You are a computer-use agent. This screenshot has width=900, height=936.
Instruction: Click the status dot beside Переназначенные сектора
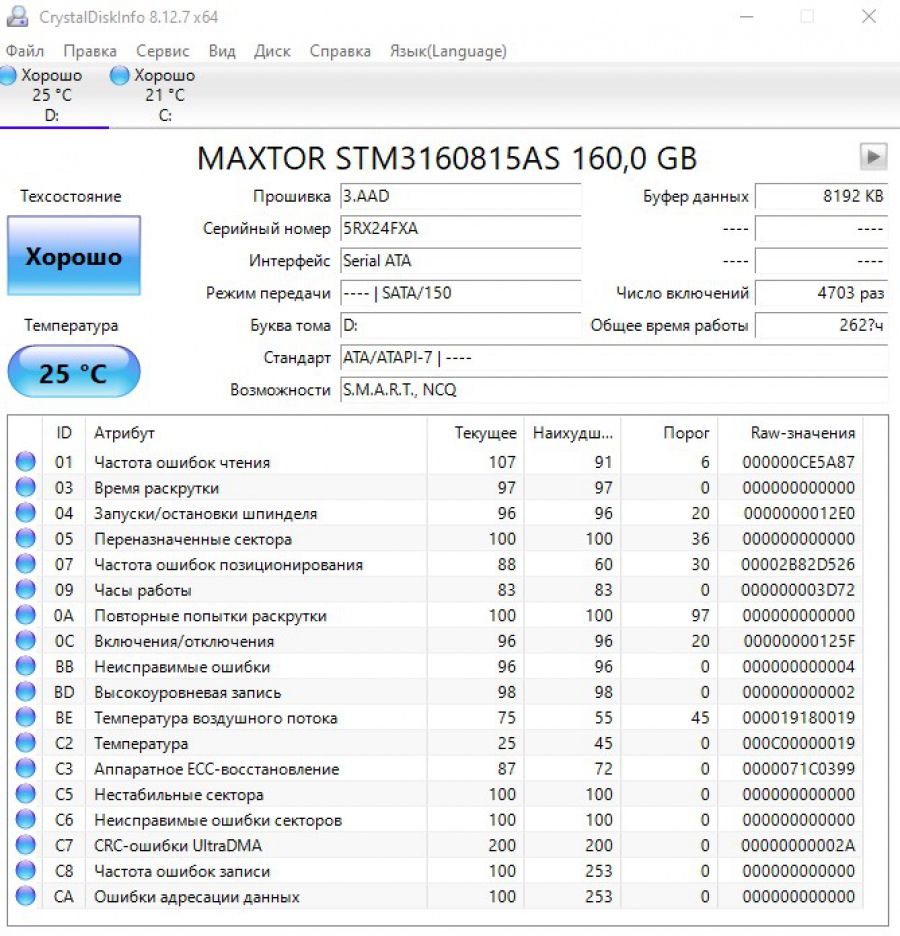point(25,538)
